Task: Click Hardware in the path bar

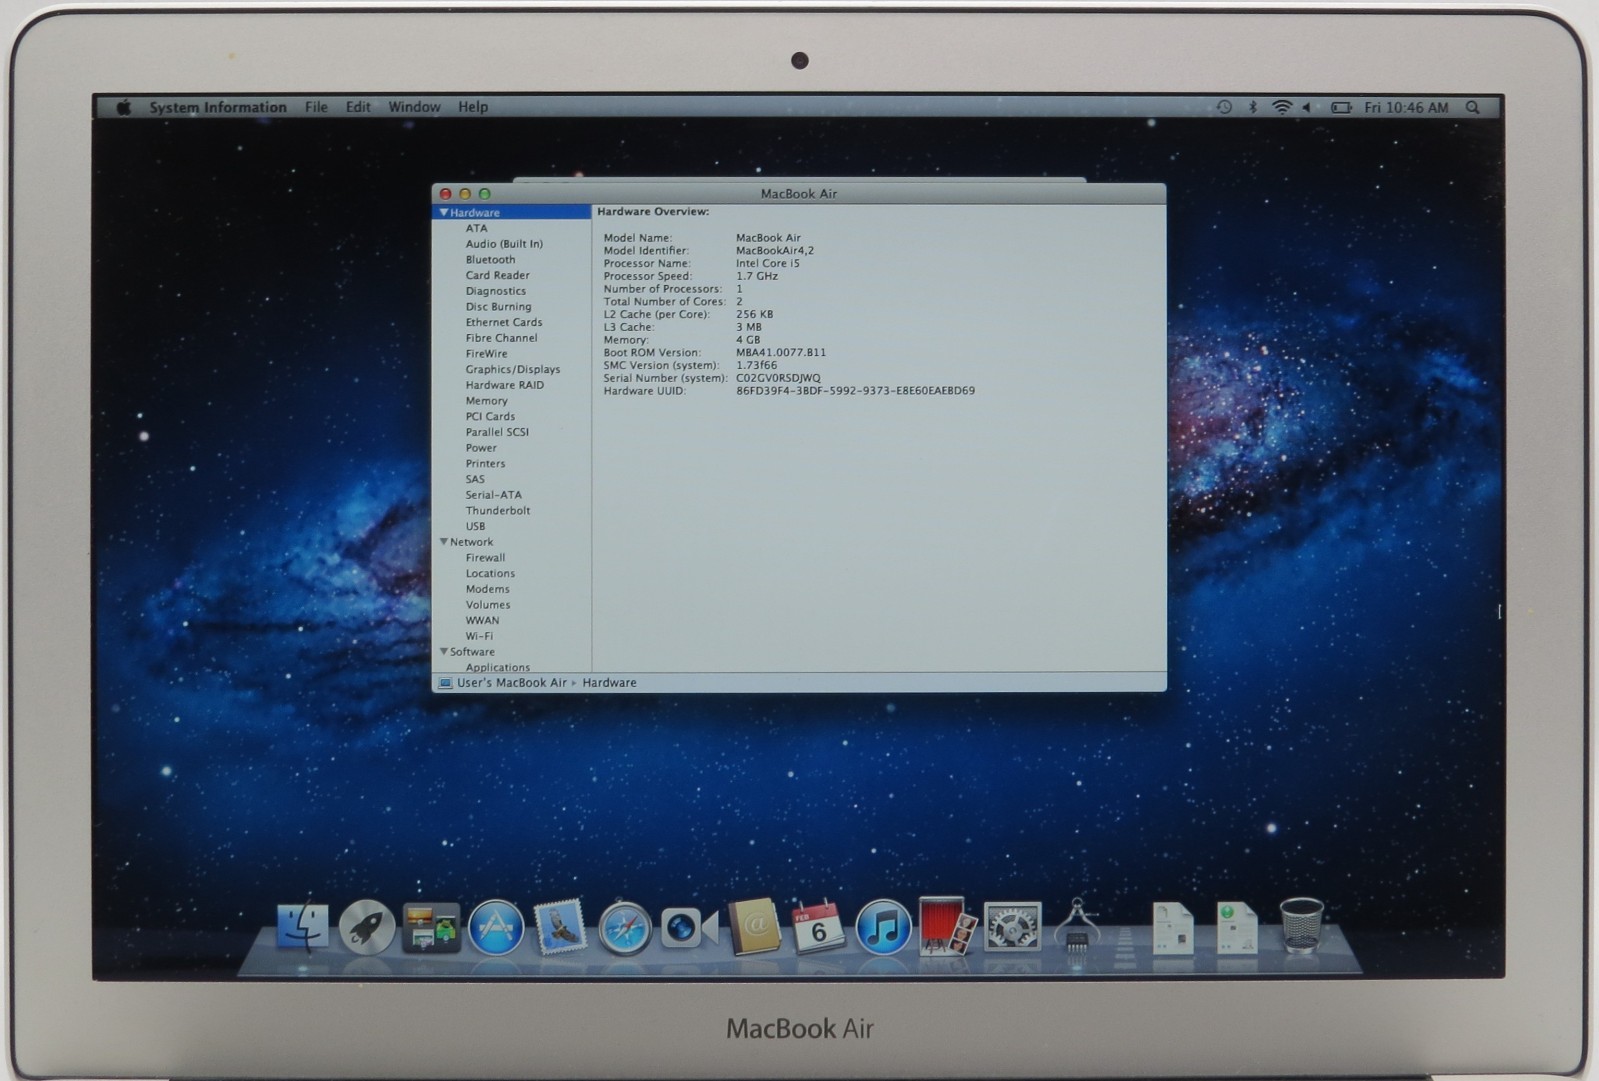Action: pos(609,683)
